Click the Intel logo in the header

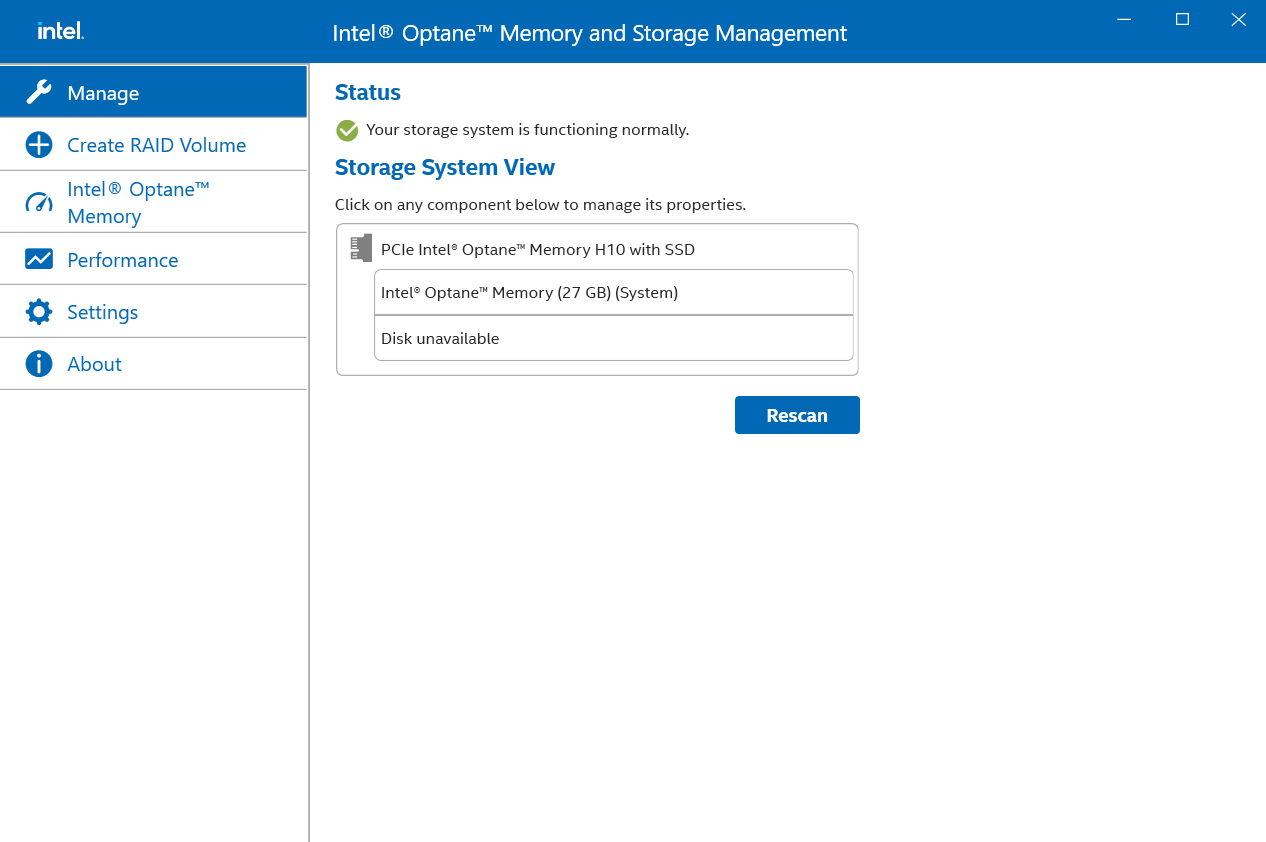[59, 31]
